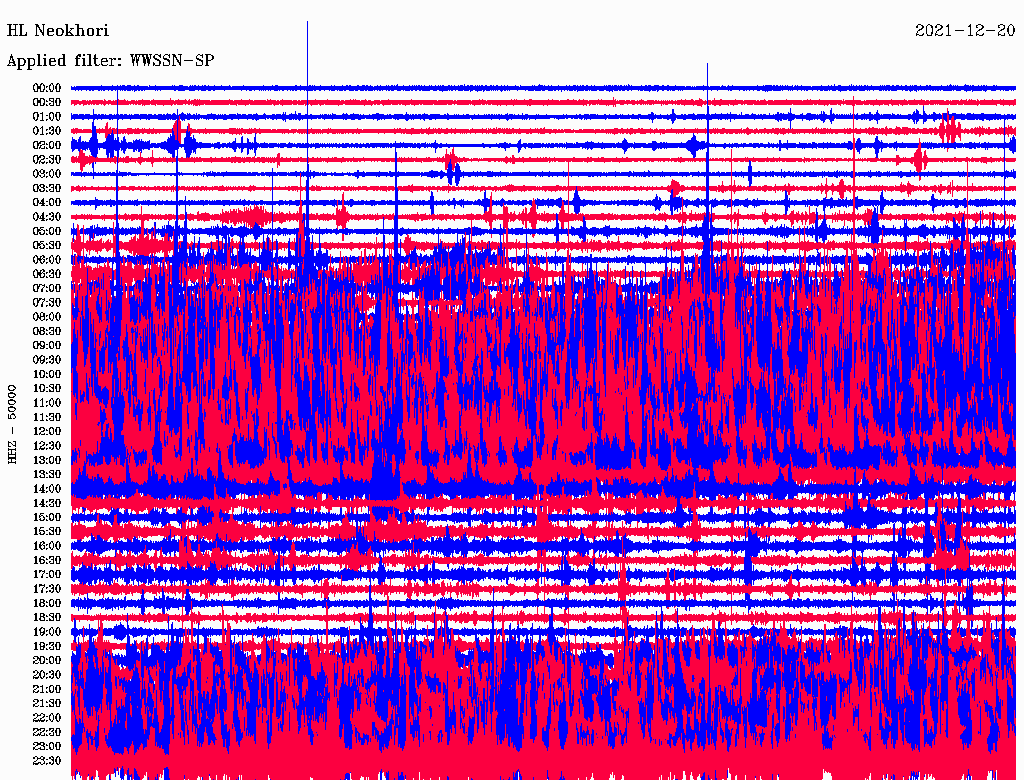1024x780 pixels.
Task: Click the '00:00' time label
Action: click(x=47, y=88)
